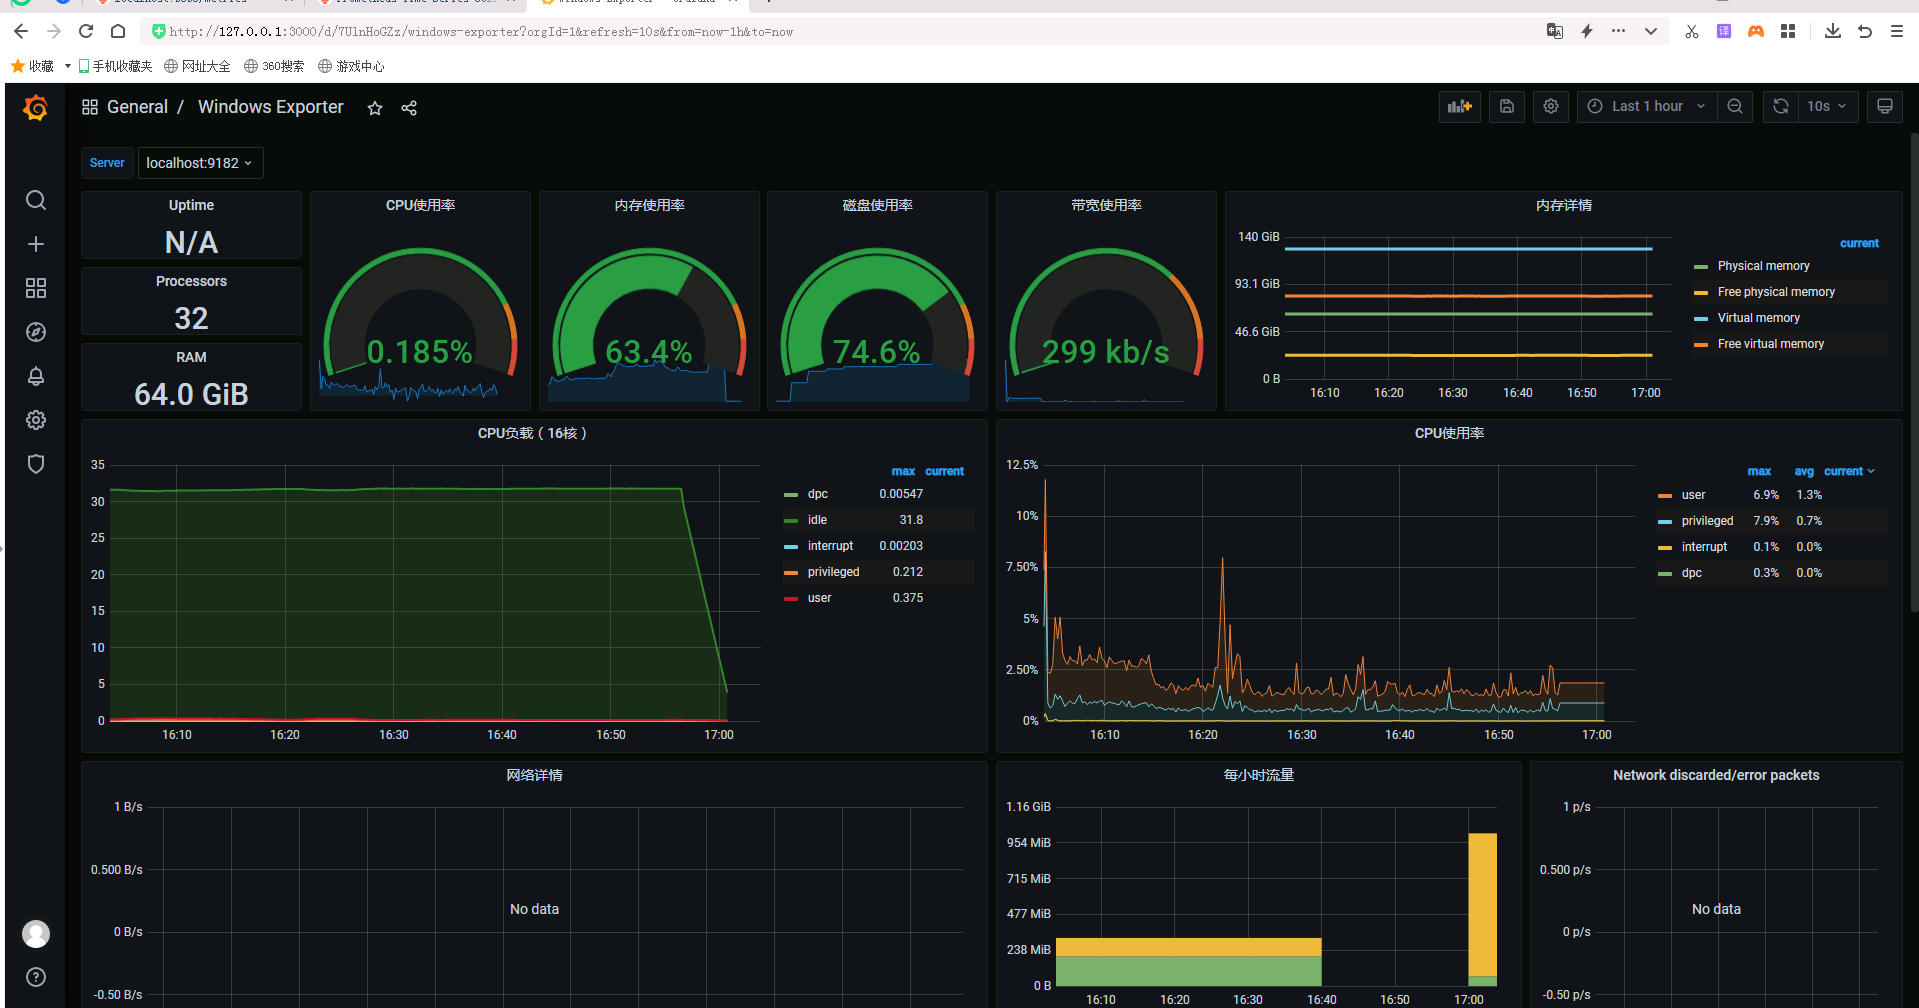
Task: Save the dashboard using the disk icon
Action: [x=1506, y=107]
